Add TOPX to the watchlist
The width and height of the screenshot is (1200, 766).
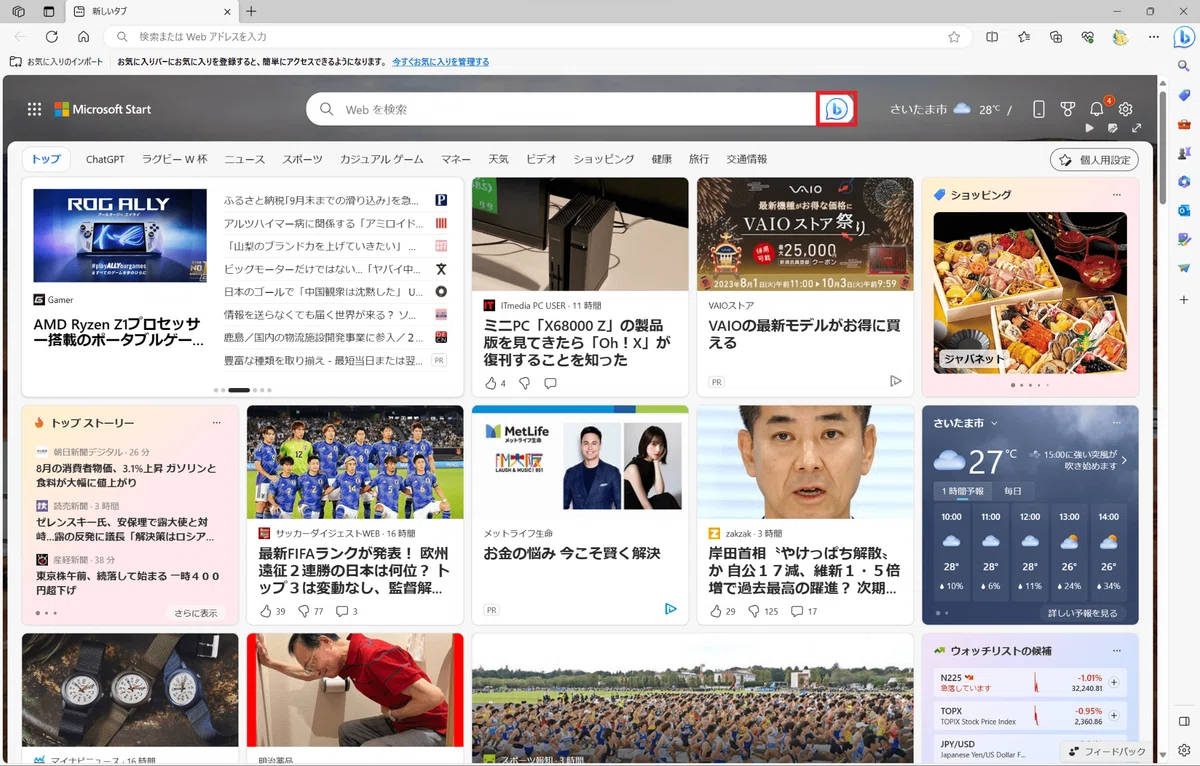pyautogui.click(x=1114, y=716)
